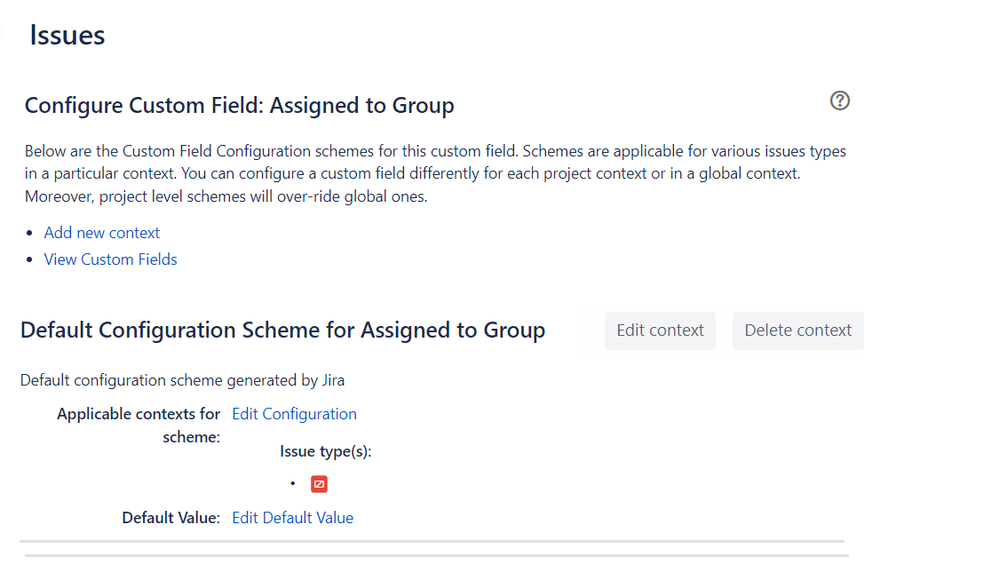Click the bullet beside the issue type icon

point(292,484)
